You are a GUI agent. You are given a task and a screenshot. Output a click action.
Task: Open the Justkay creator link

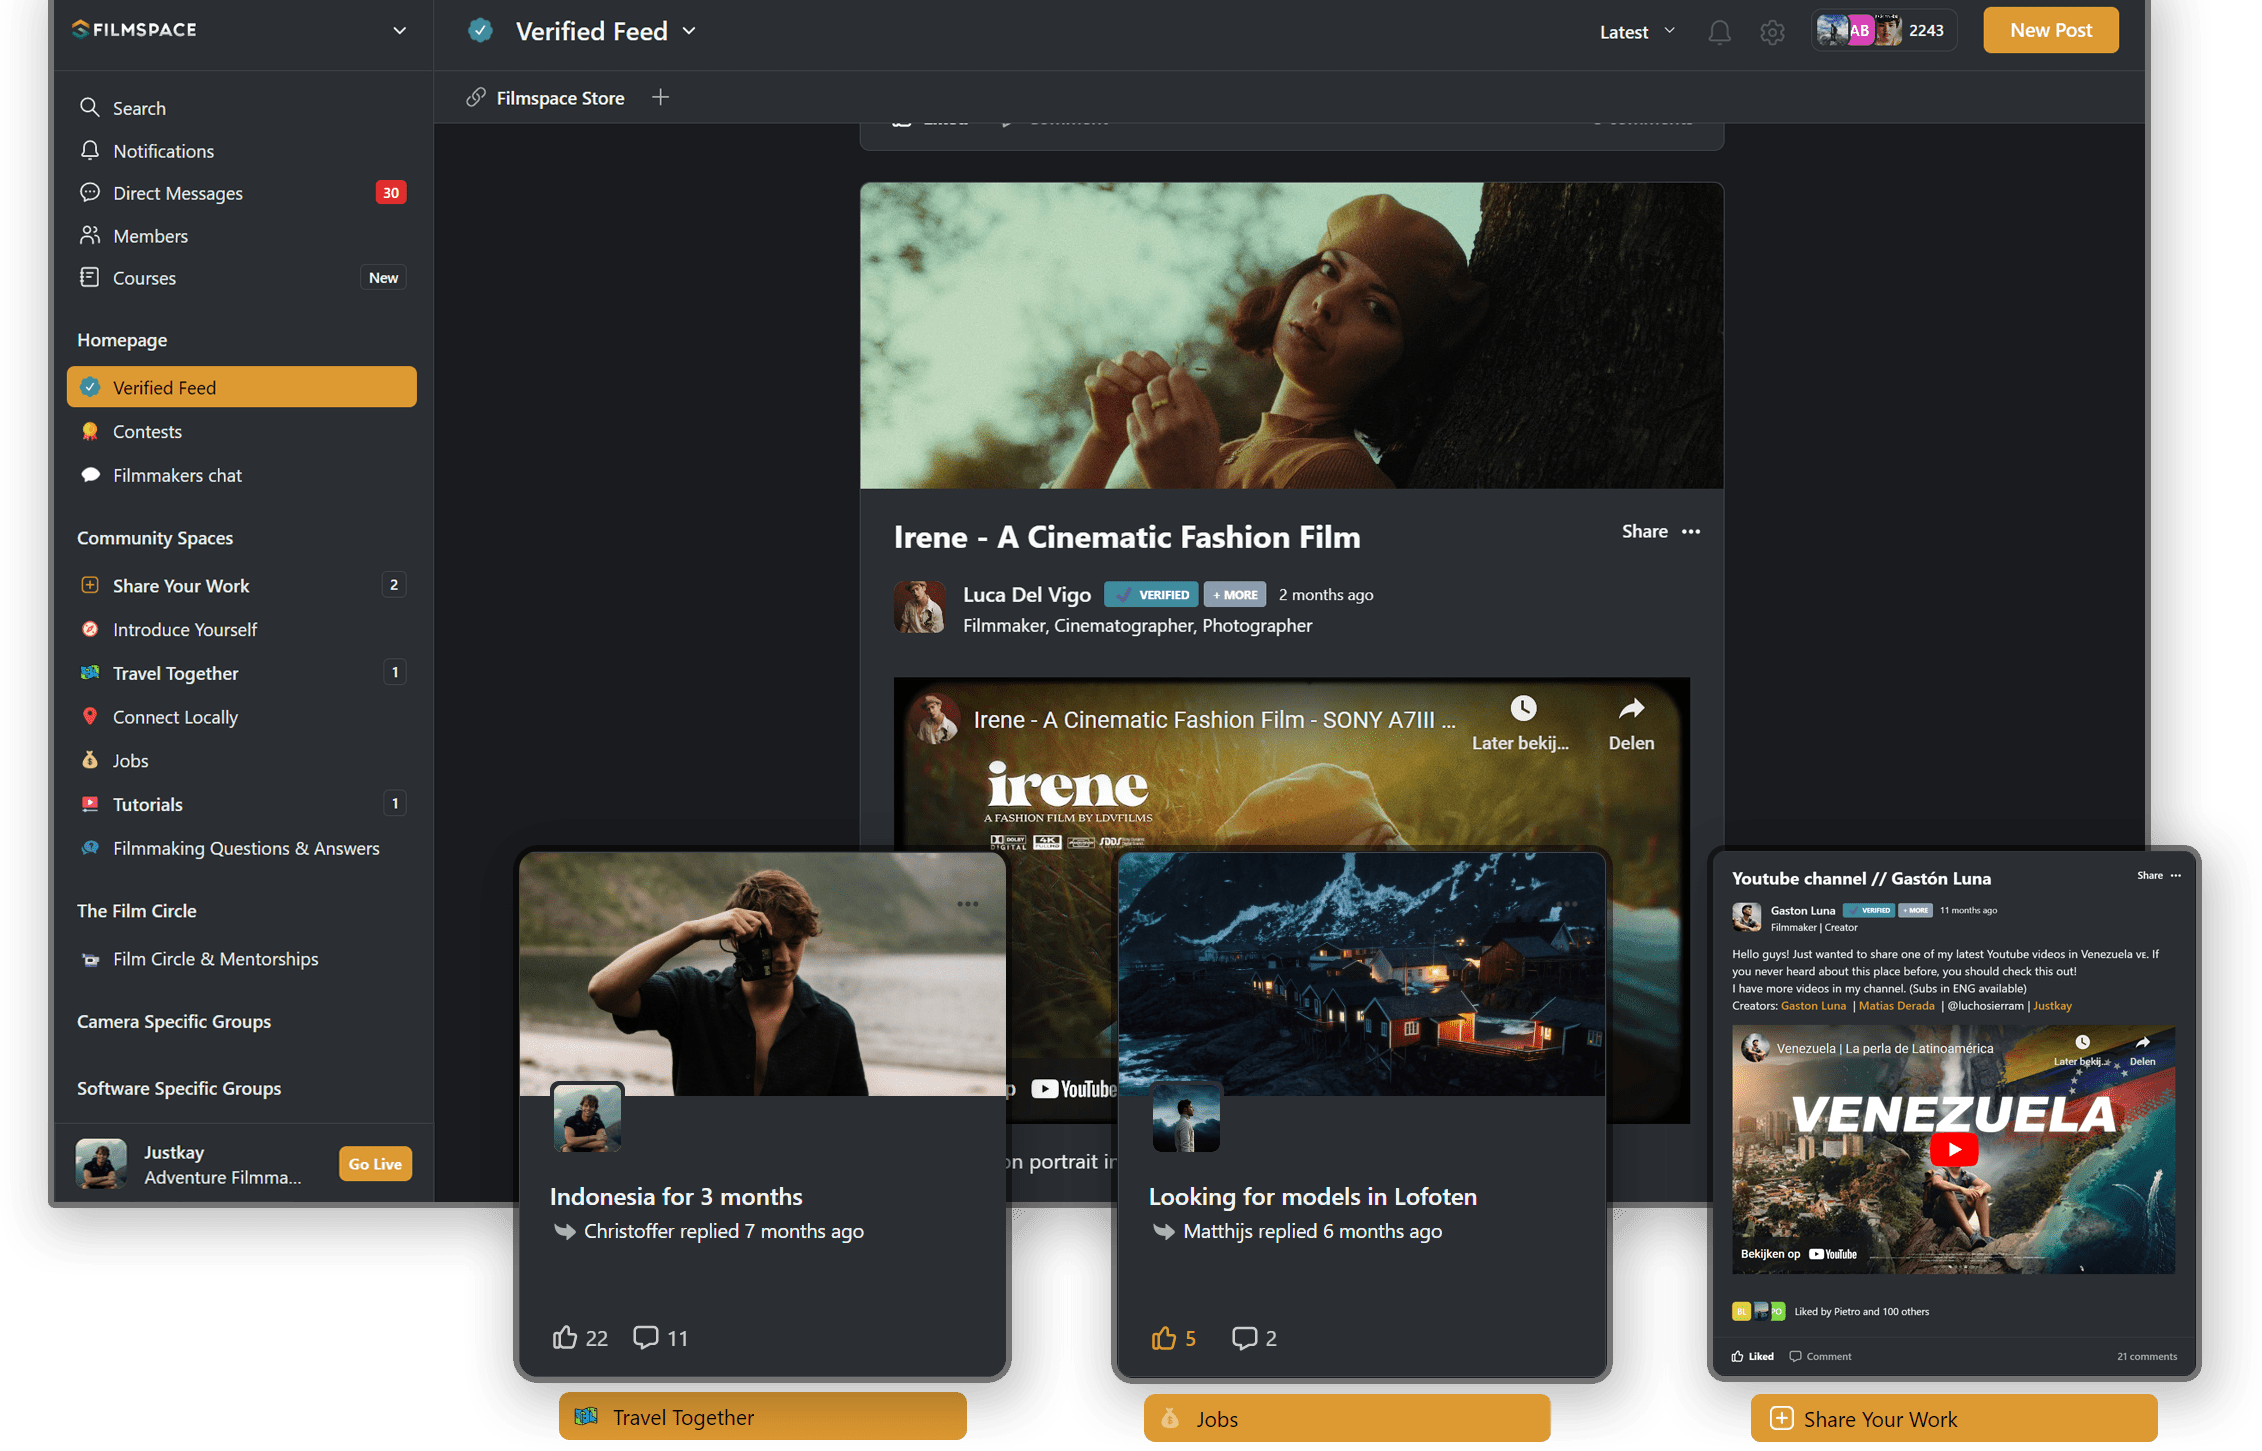point(2052,1006)
